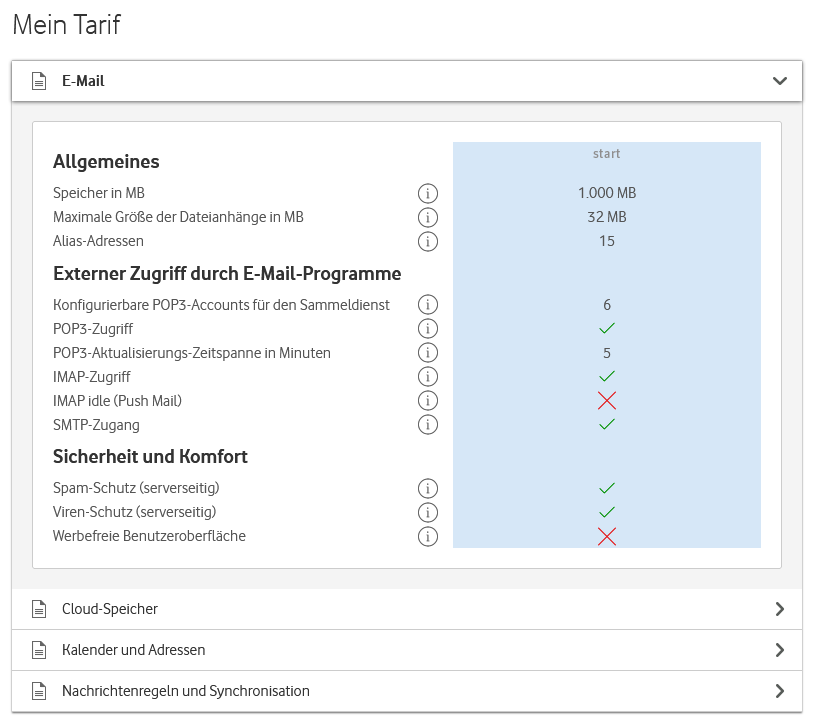Select the Cloud-Speicher section title
This screenshot has height=725, width=814.
[x=110, y=609]
